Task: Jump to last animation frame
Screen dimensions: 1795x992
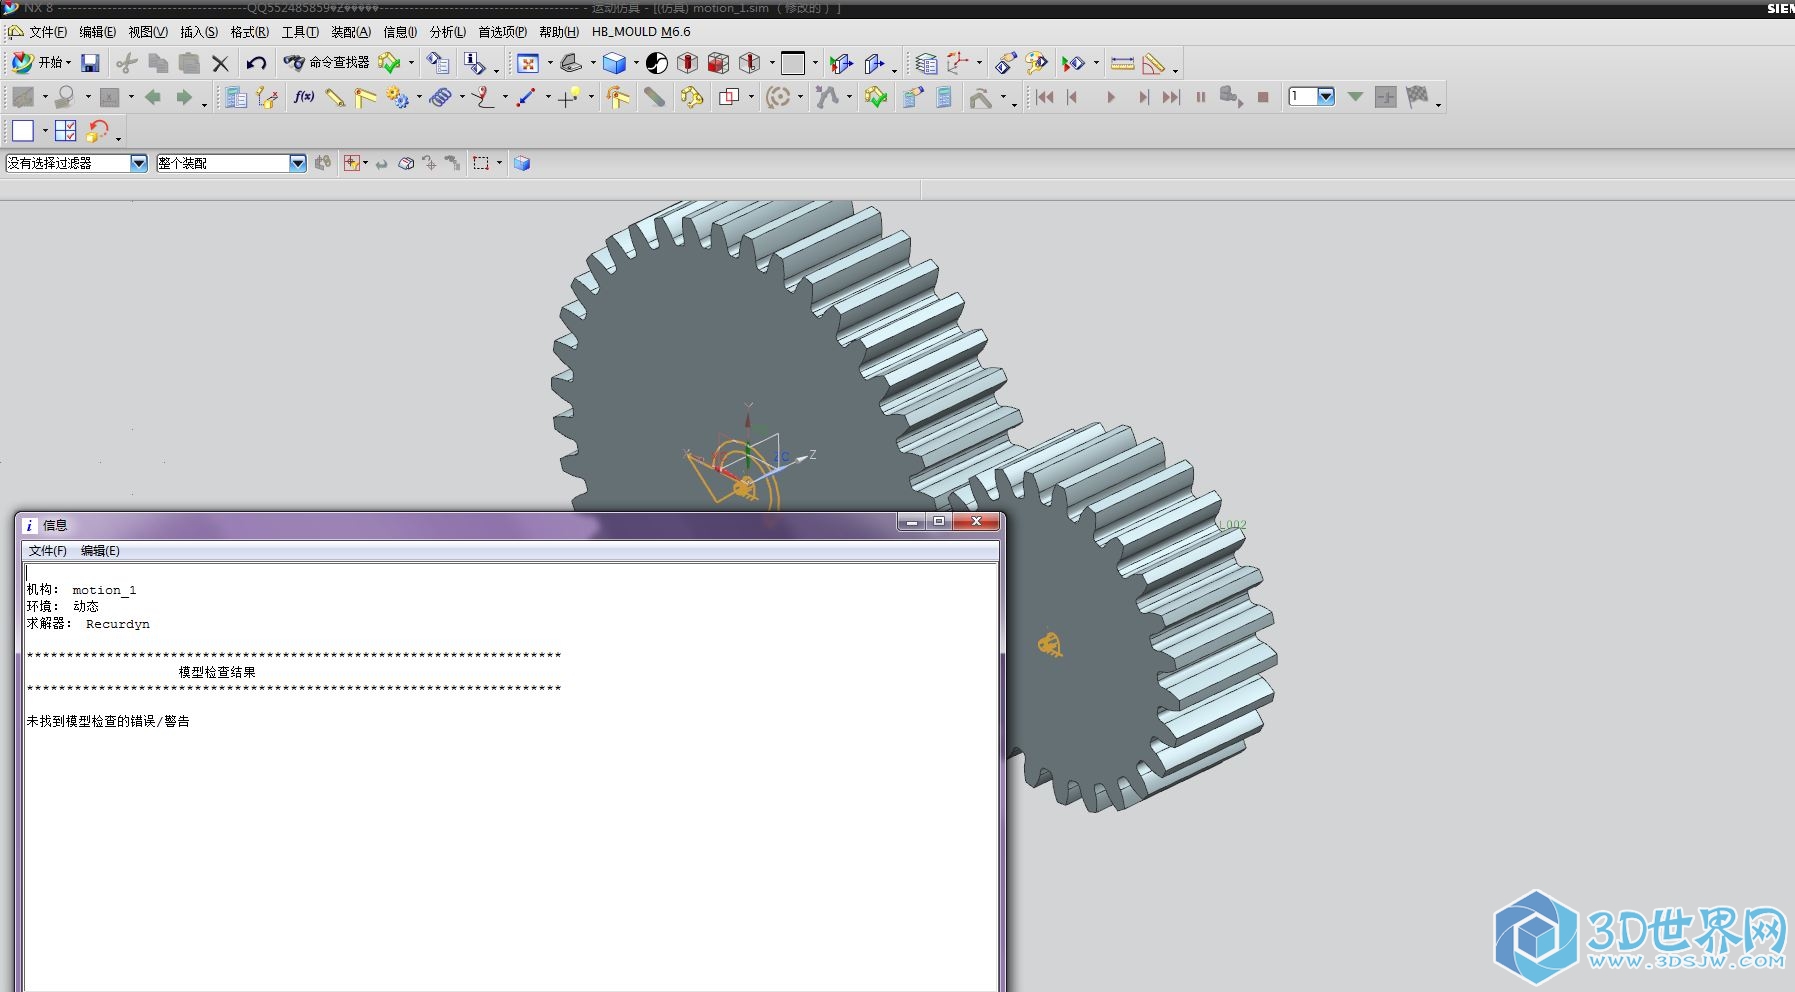Action: [1171, 97]
